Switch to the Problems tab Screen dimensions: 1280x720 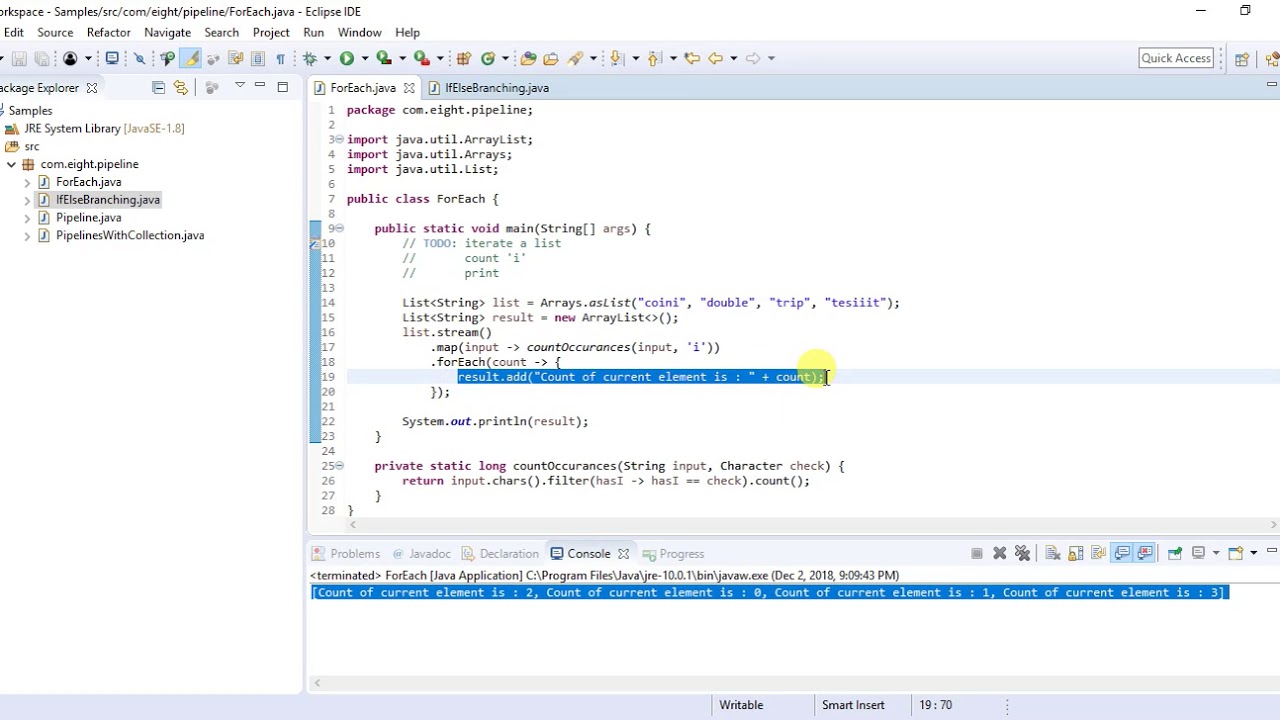coord(345,554)
